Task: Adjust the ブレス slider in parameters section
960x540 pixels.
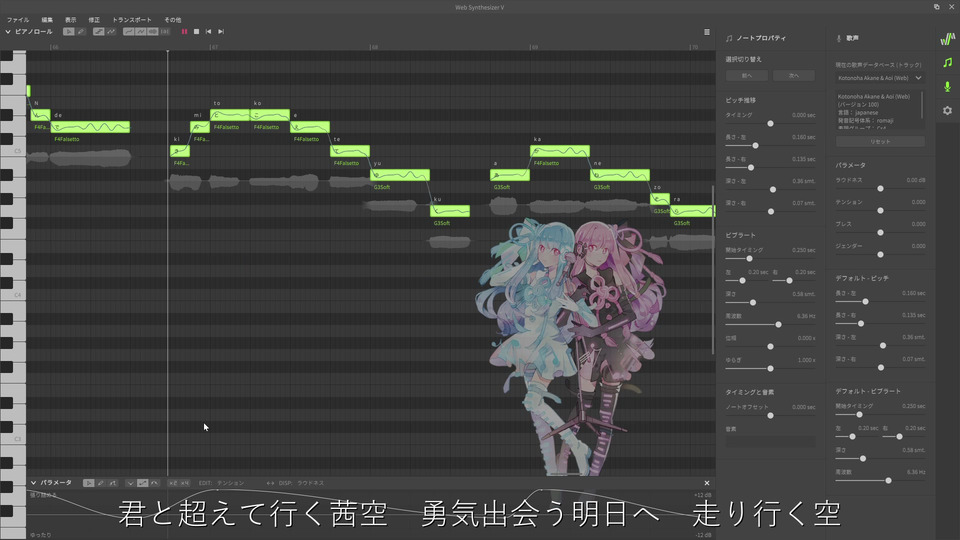Action: [x=880, y=233]
